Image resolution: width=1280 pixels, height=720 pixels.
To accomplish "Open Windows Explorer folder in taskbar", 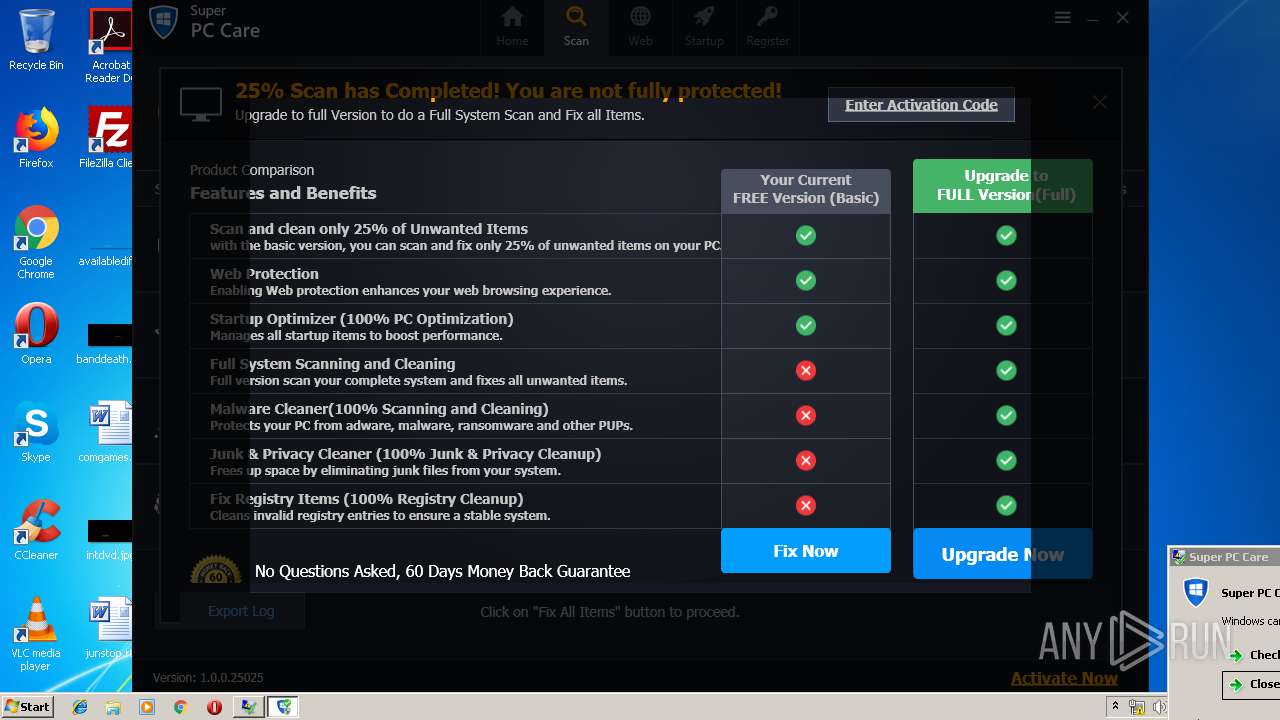I will point(113,707).
